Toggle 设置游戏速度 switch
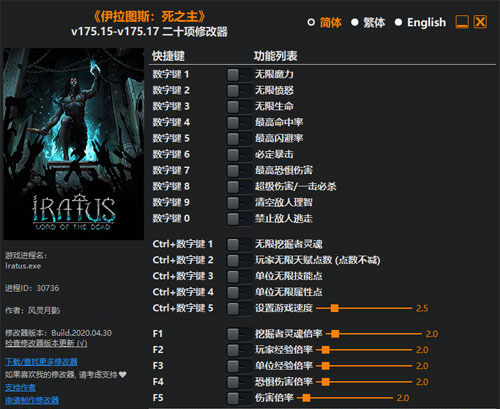The height and width of the screenshot is (409, 500). [x=239, y=308]
